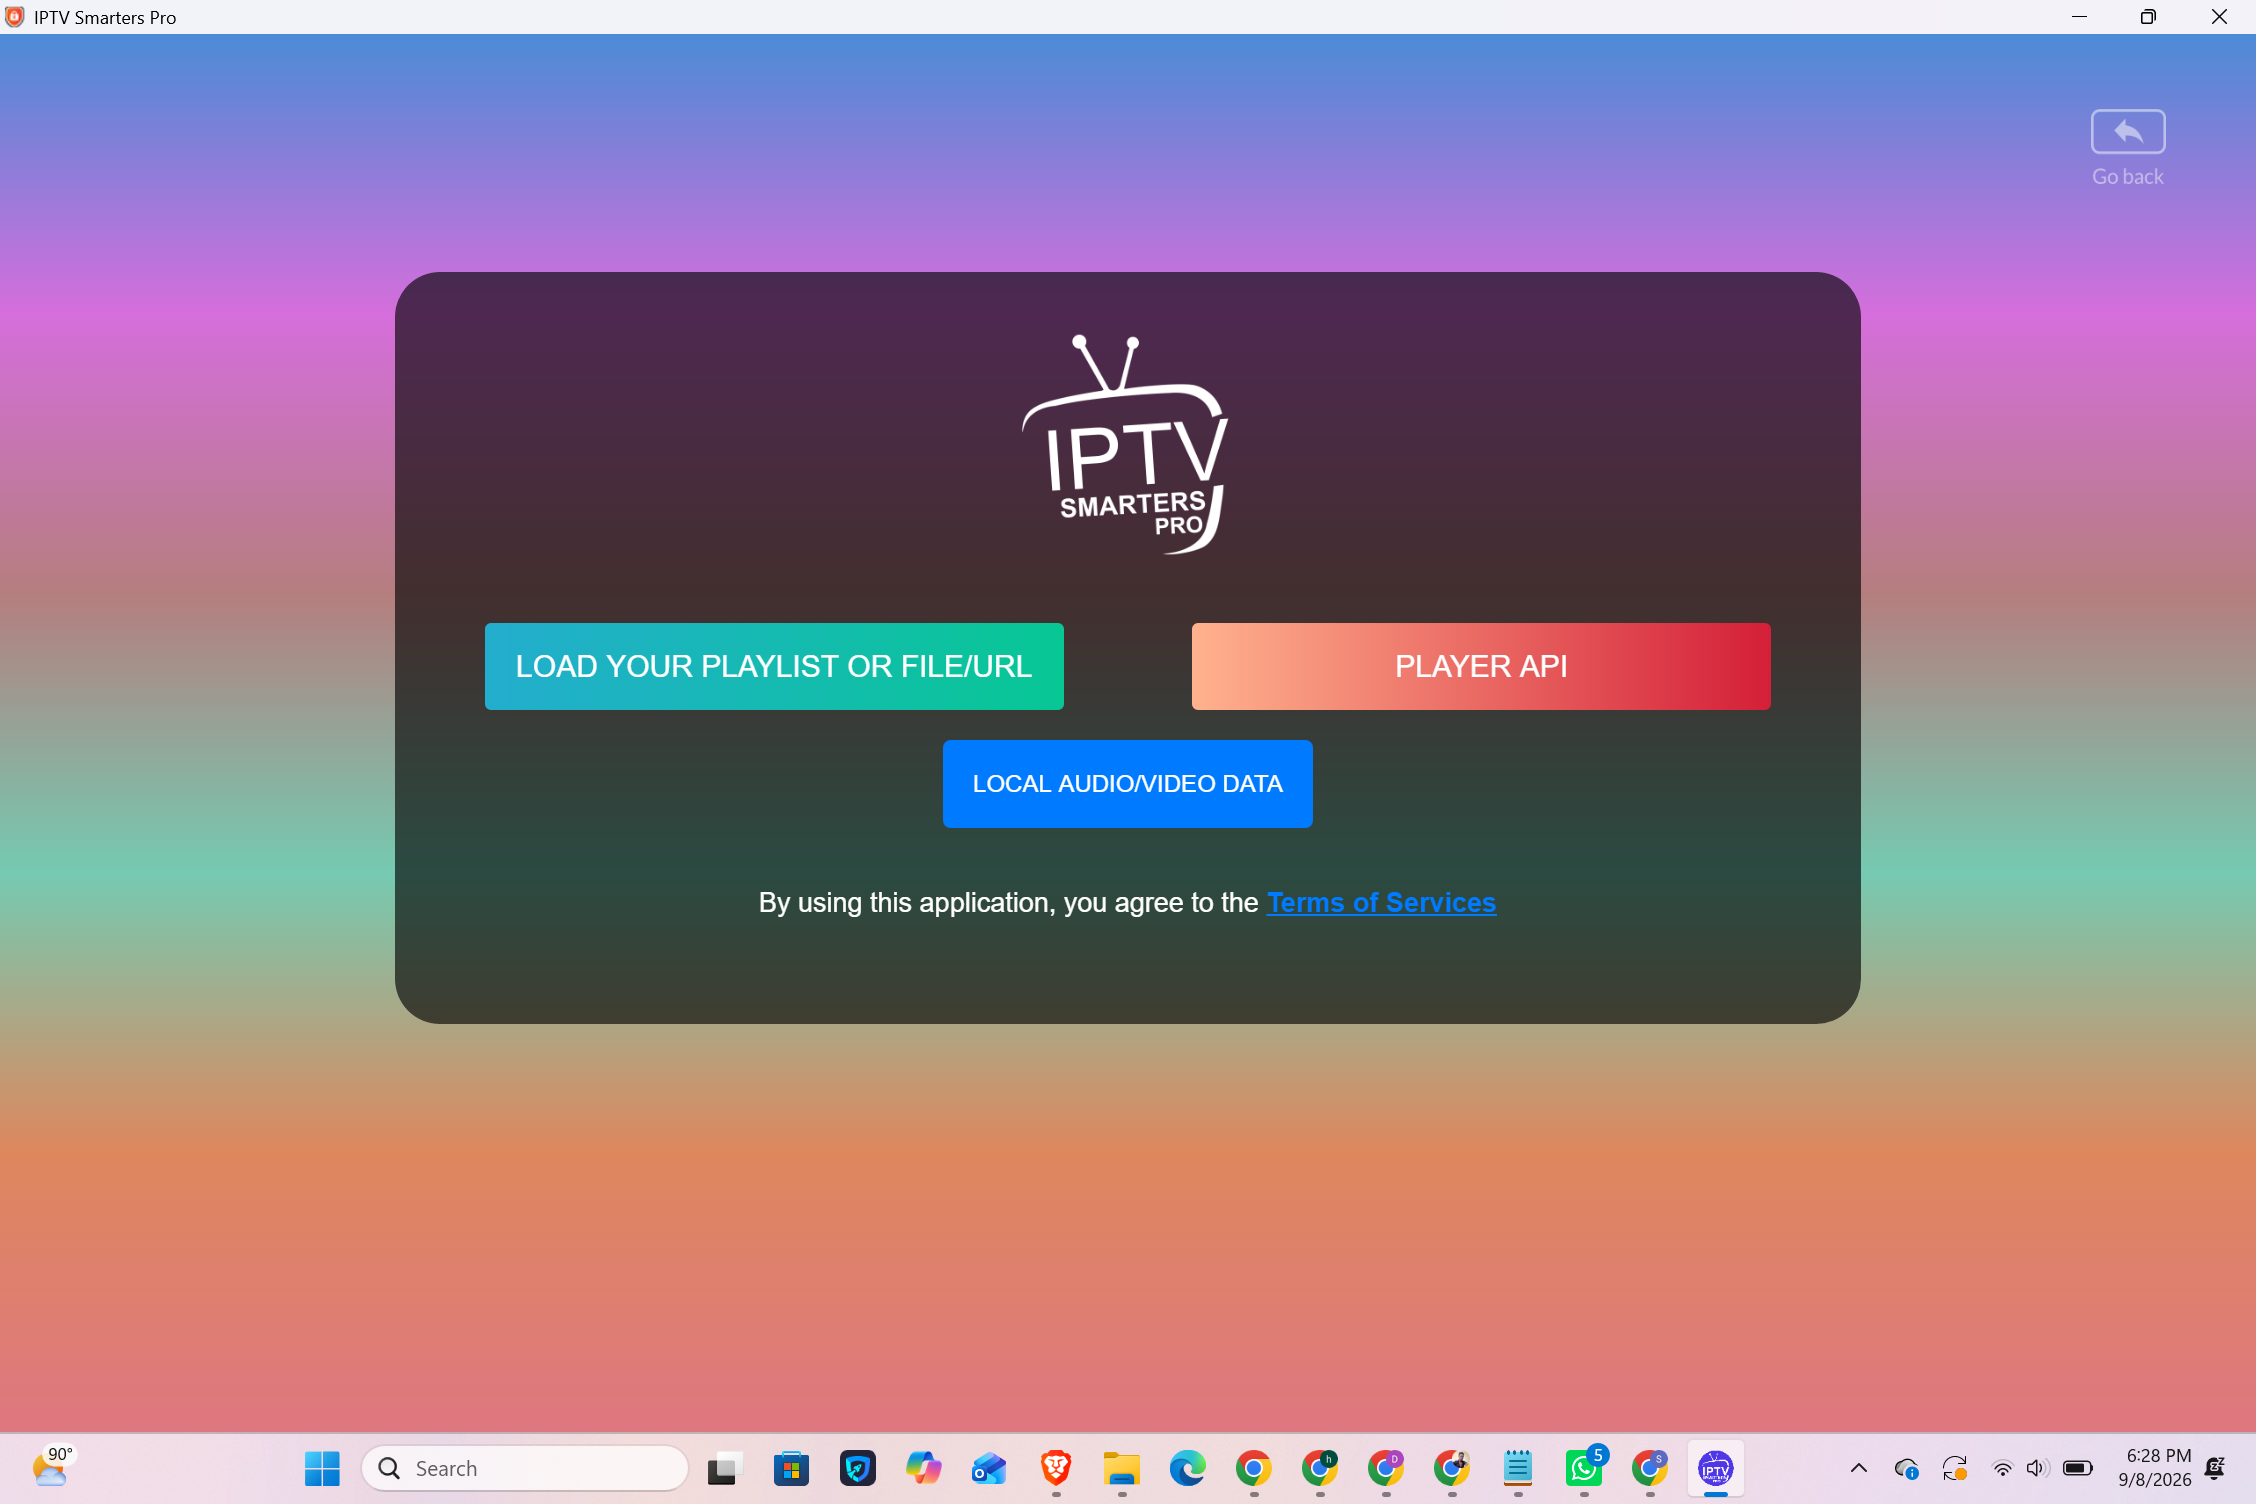
Task: Click the IPTV Smarters Pro taskbar icon
Action: click(1716, 1468)
